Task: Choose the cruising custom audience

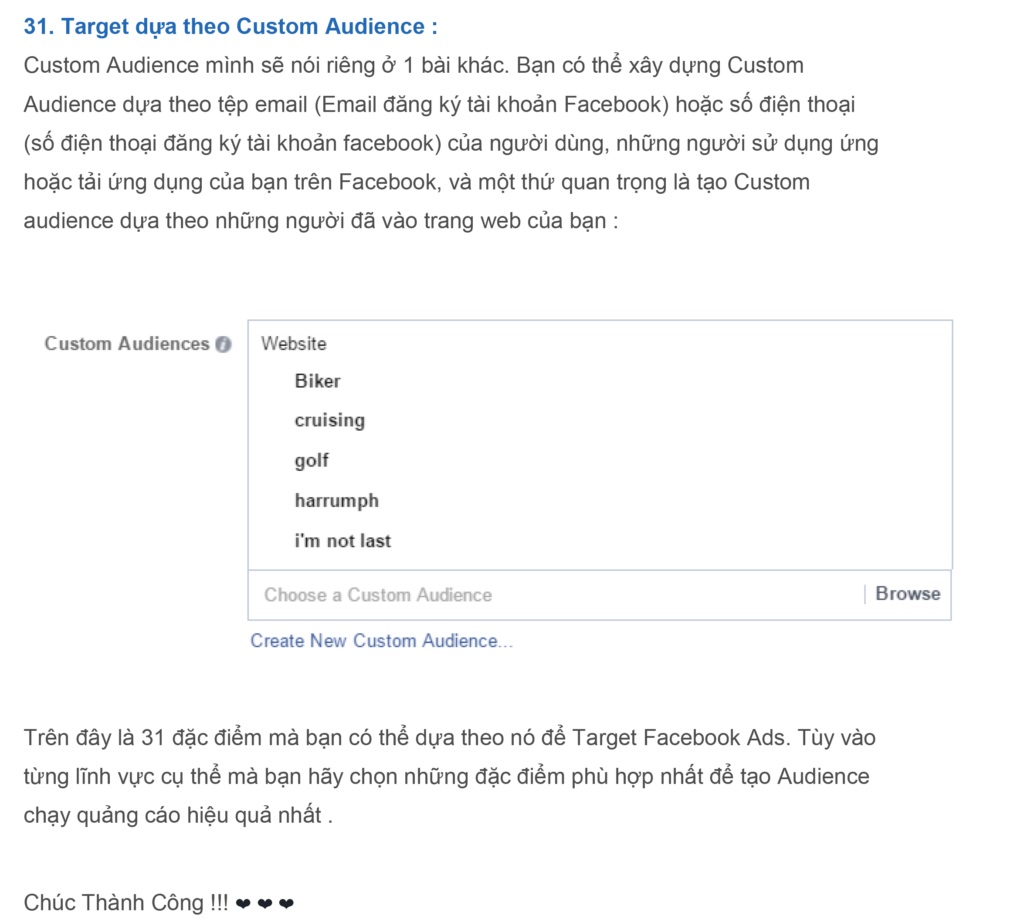Action: coord(330,420)
